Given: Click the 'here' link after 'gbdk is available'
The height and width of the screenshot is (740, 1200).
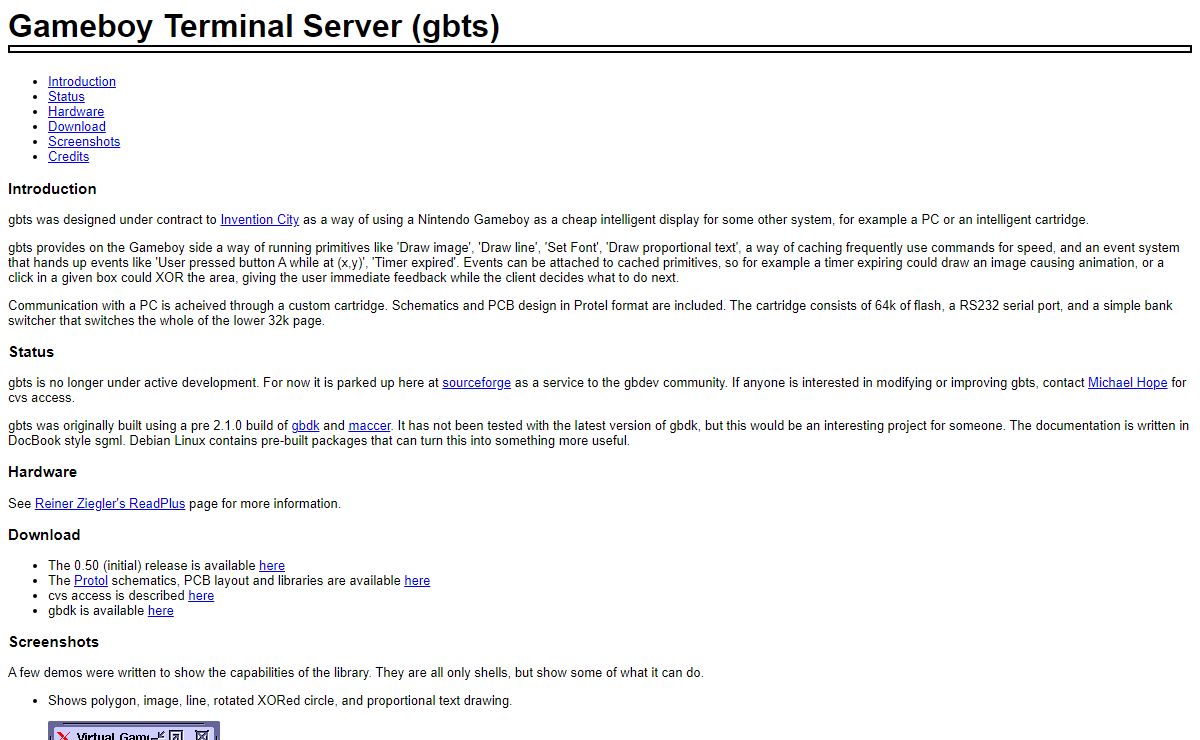Looking at the screenshot, I should (x=161, y=611).
